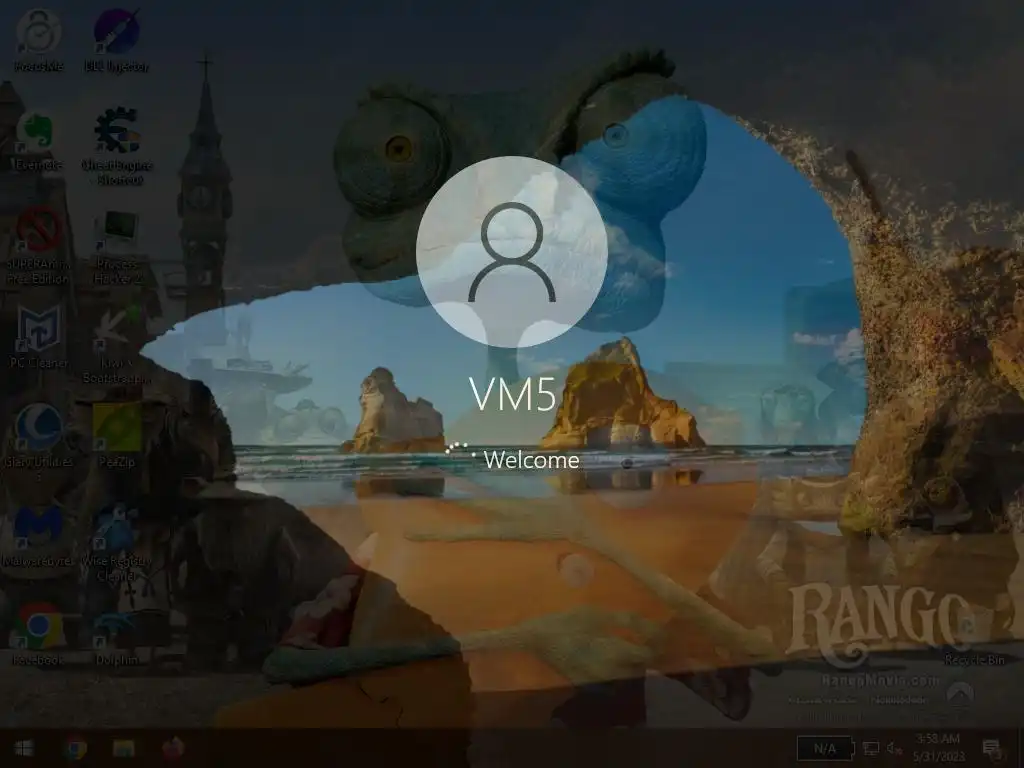This screenshot has width=1024, height=768.
Task: Open the Recycle Bin icon
Action: coord(974,637)
